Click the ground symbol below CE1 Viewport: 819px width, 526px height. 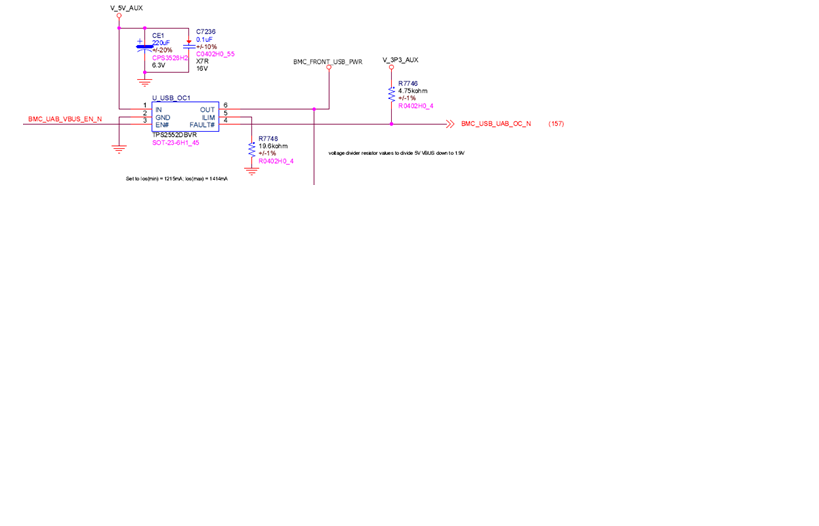(x=145, y=82)
